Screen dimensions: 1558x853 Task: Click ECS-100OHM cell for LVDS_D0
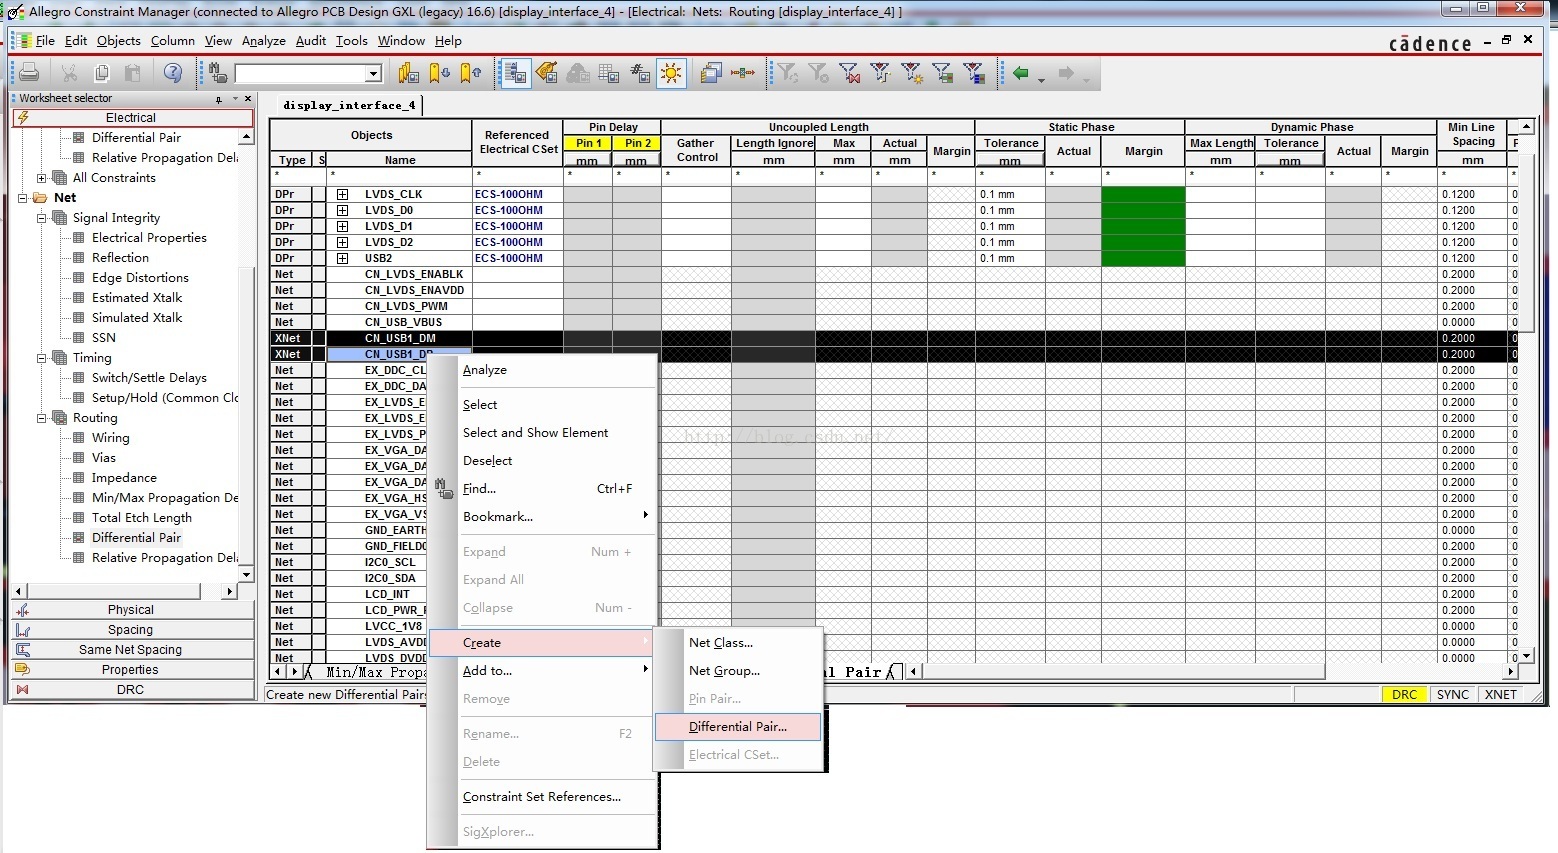coord(517,211)
